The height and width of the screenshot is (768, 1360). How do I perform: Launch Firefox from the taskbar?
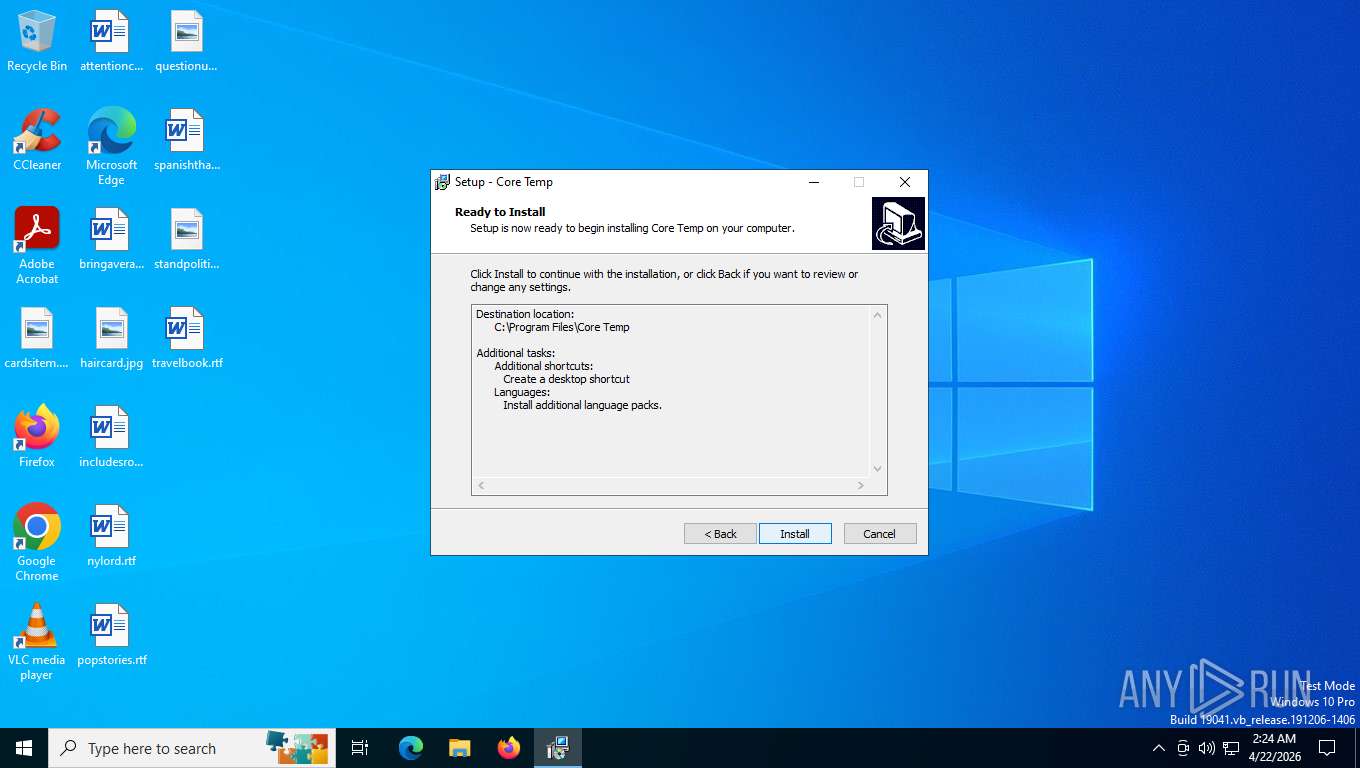(x=509, y=748)
